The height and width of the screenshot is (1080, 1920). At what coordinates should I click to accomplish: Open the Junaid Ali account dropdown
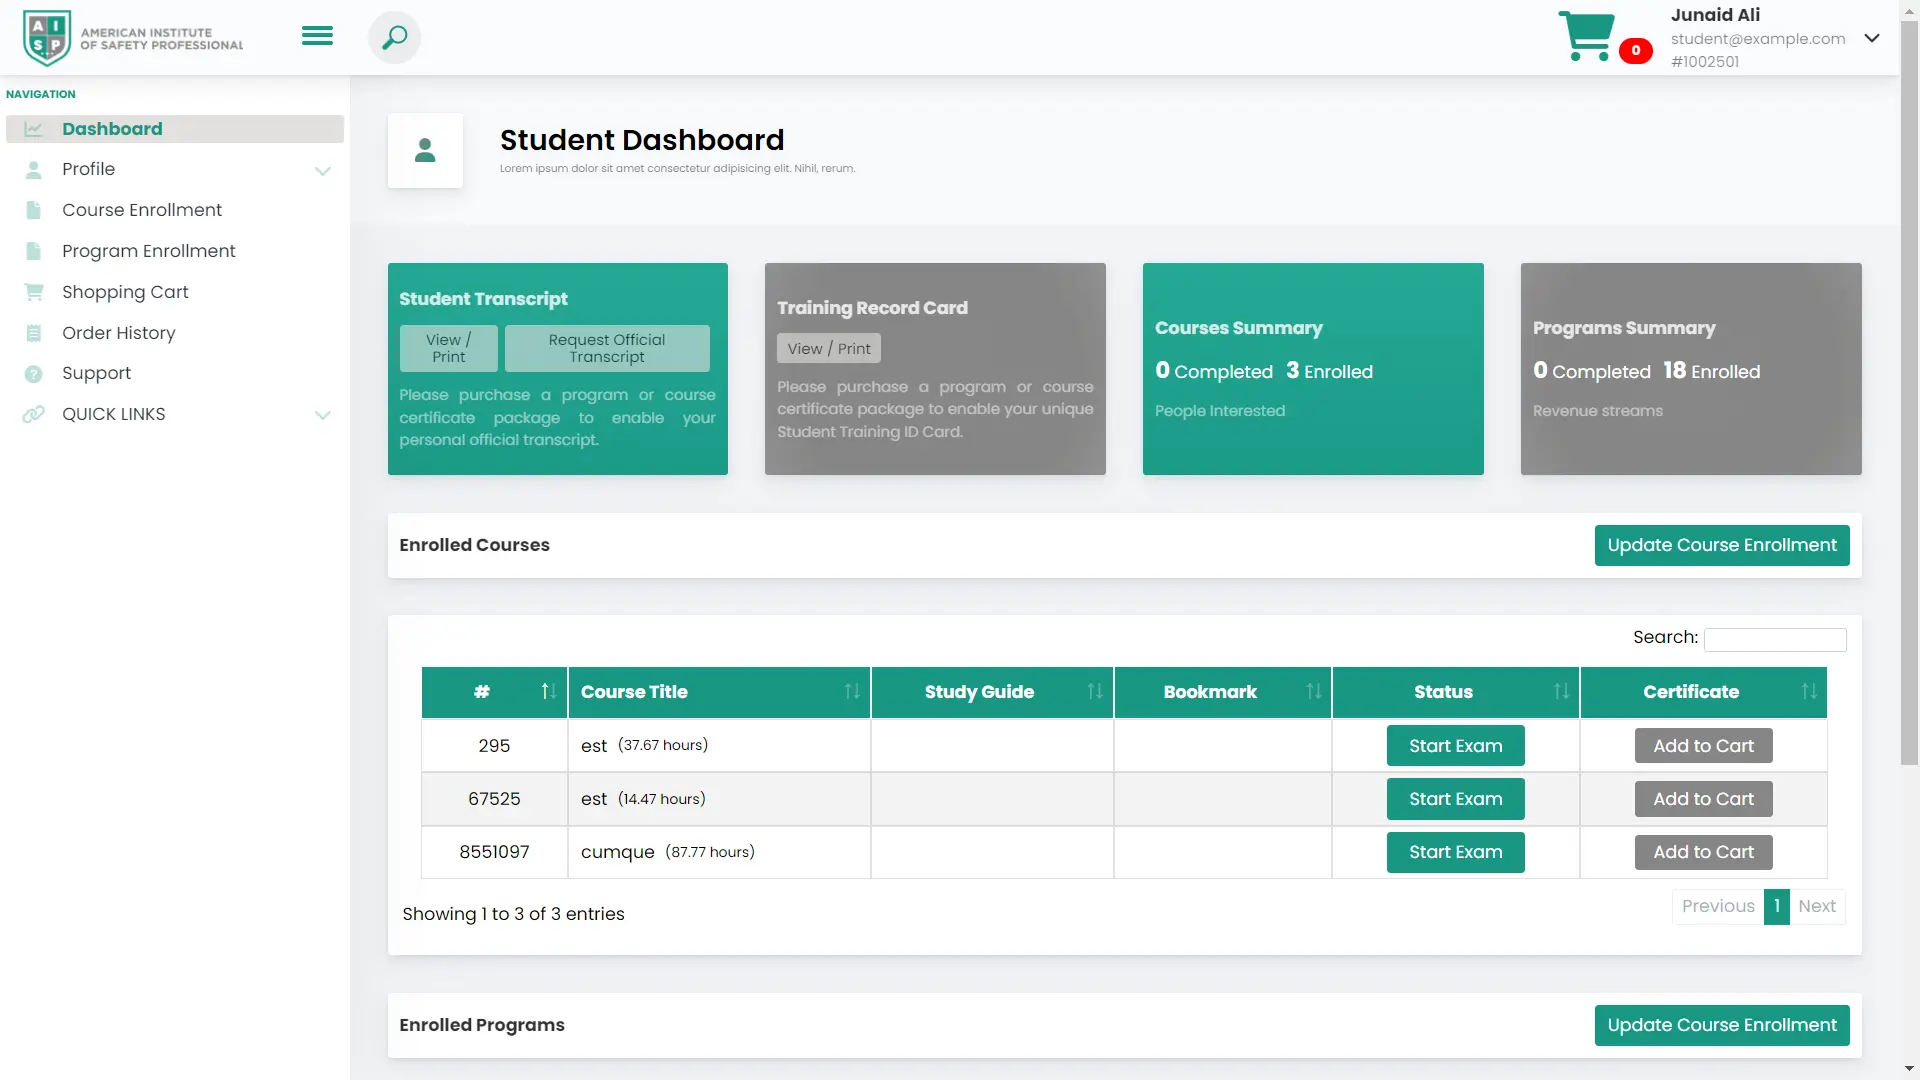1871,39
